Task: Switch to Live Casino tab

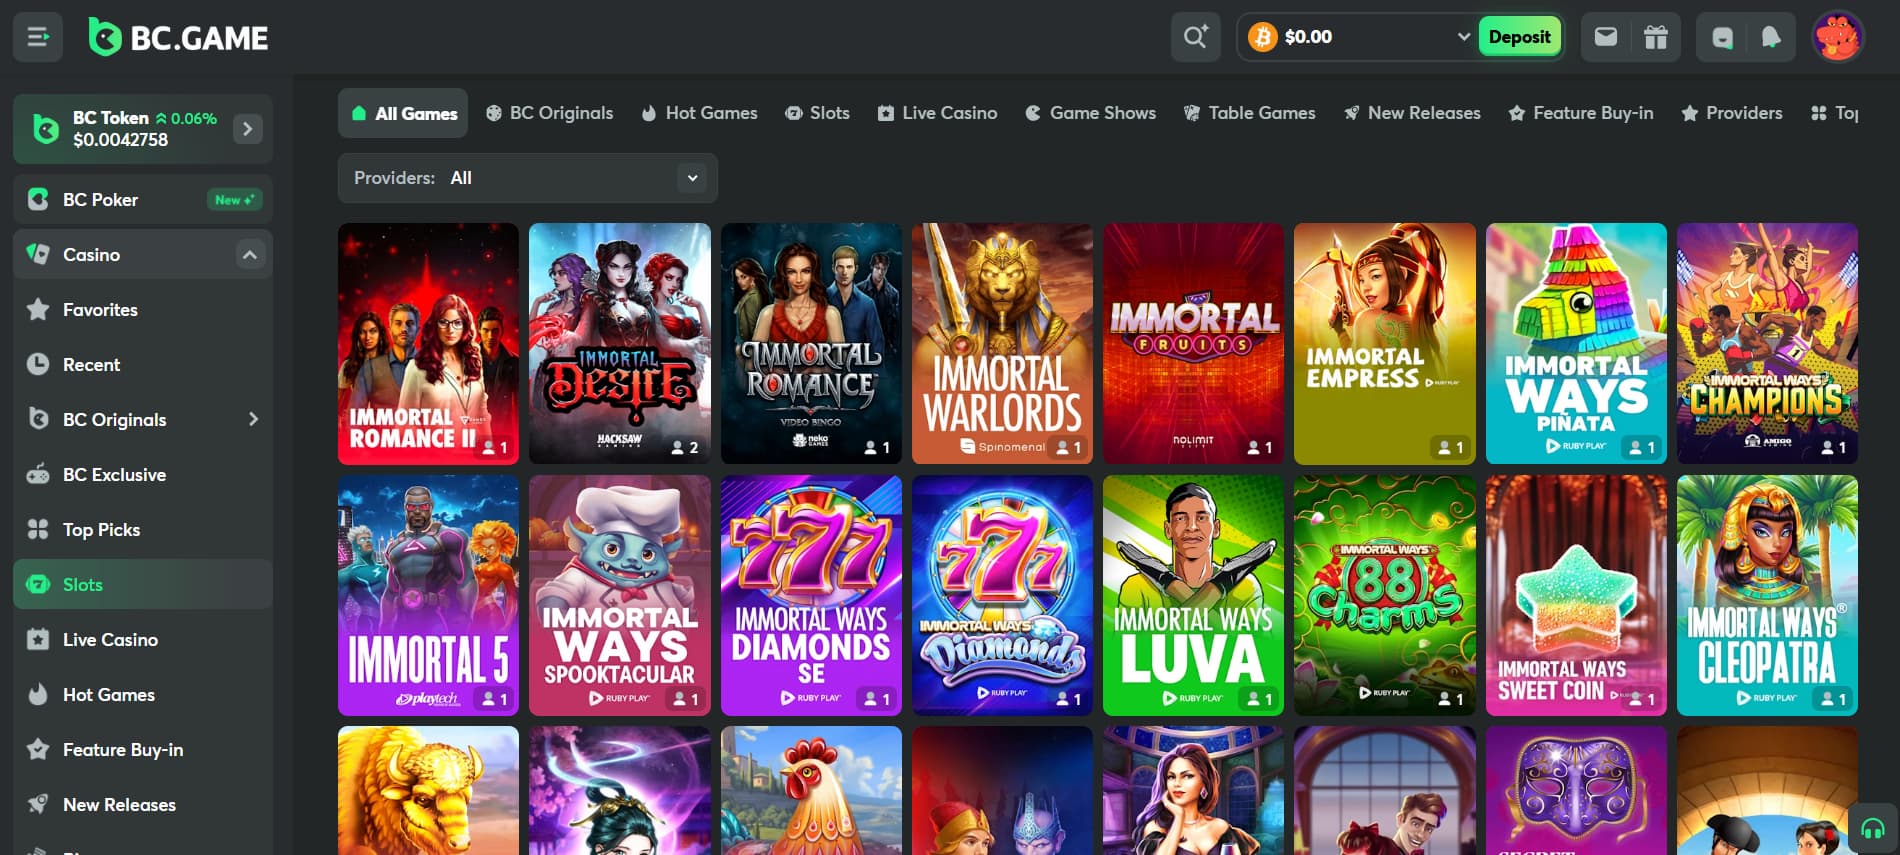Action: tap(937, 114)
